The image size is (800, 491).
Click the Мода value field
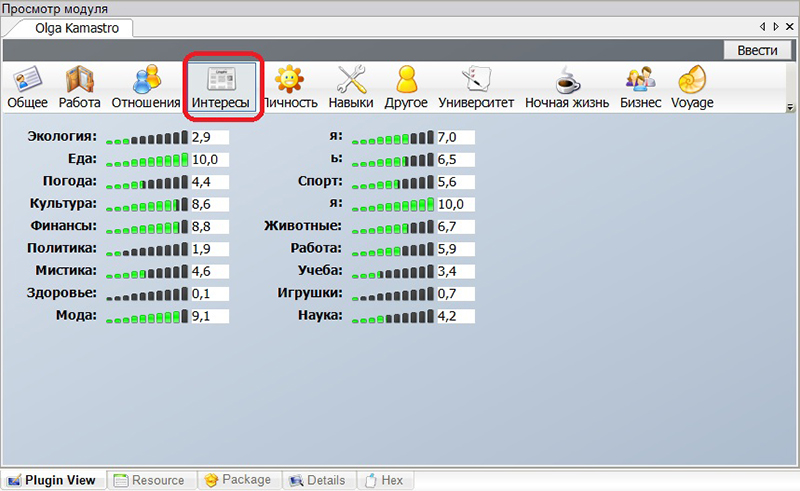tap(210, 316)
